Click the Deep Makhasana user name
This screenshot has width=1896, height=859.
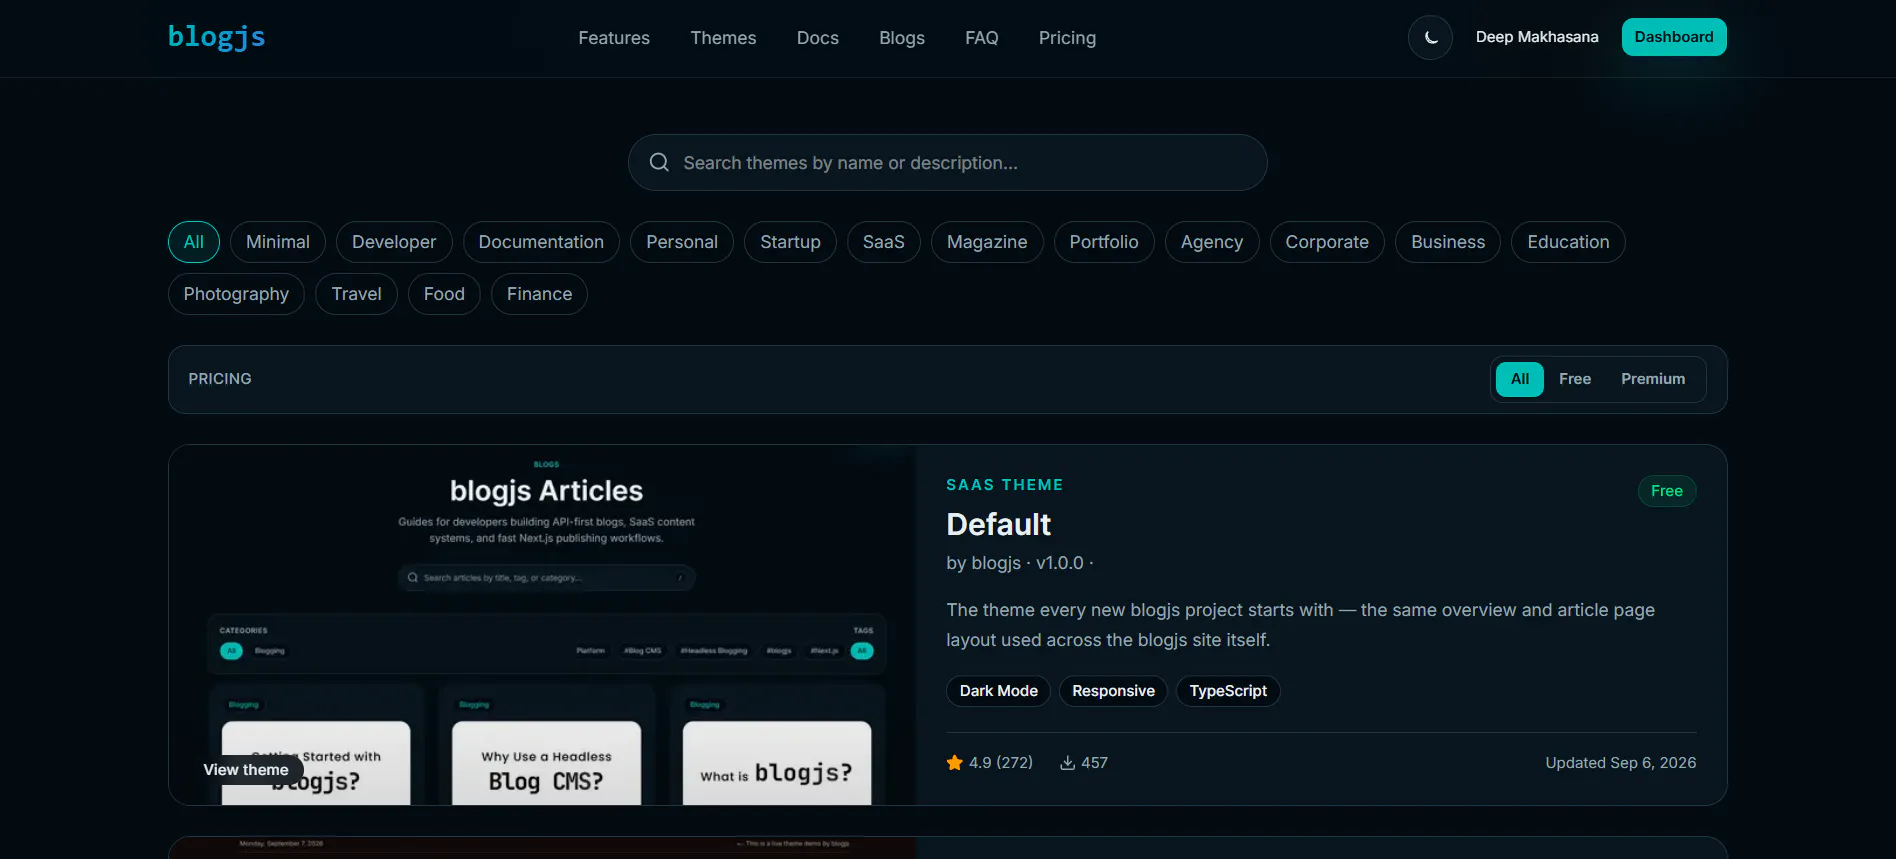tap(1537, 37)
